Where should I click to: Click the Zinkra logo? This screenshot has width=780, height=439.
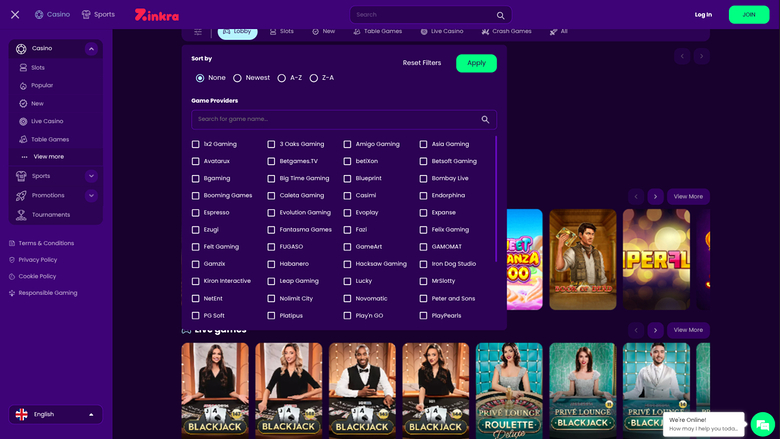pyautogui.click(x=157, y=15)
